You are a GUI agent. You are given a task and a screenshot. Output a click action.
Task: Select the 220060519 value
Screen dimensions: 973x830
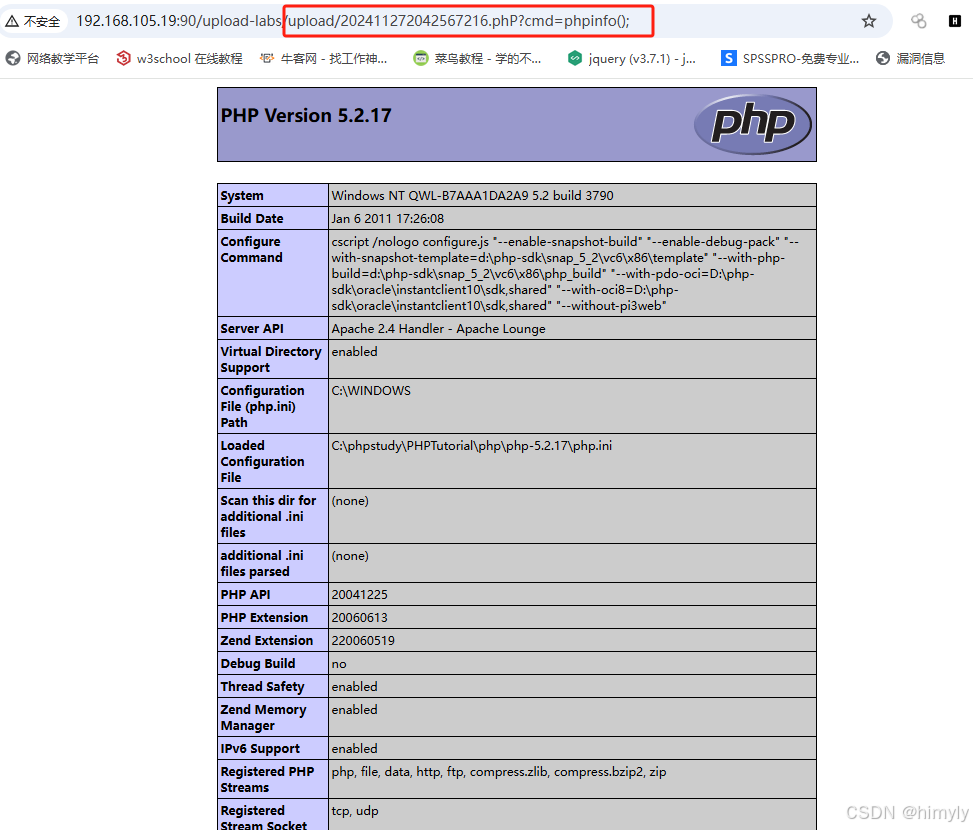[363, 640]
